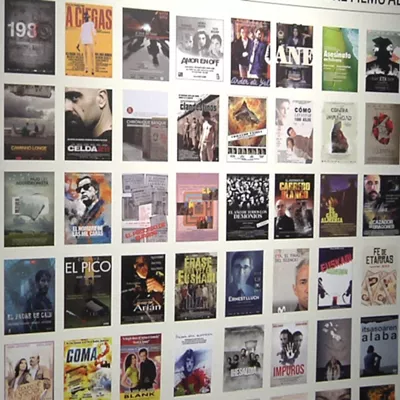Select the 1980 movie poster
This screenshot has height=400, width=400.
[30, 37]
